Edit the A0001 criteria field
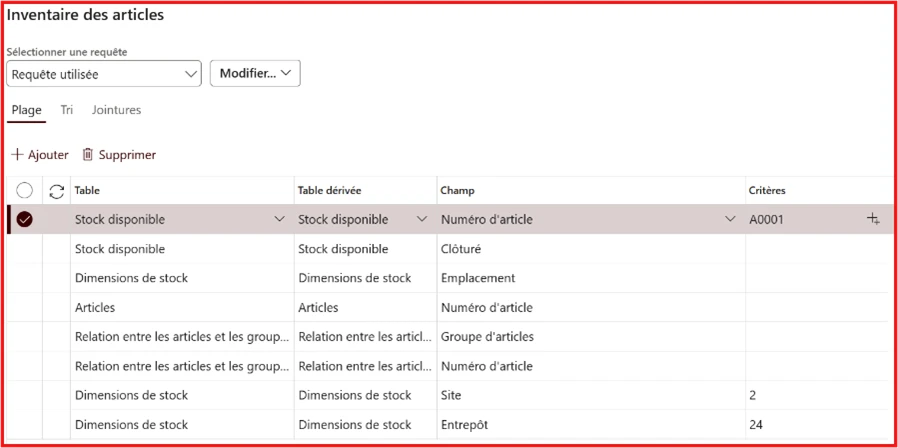 tap(800, 220)
